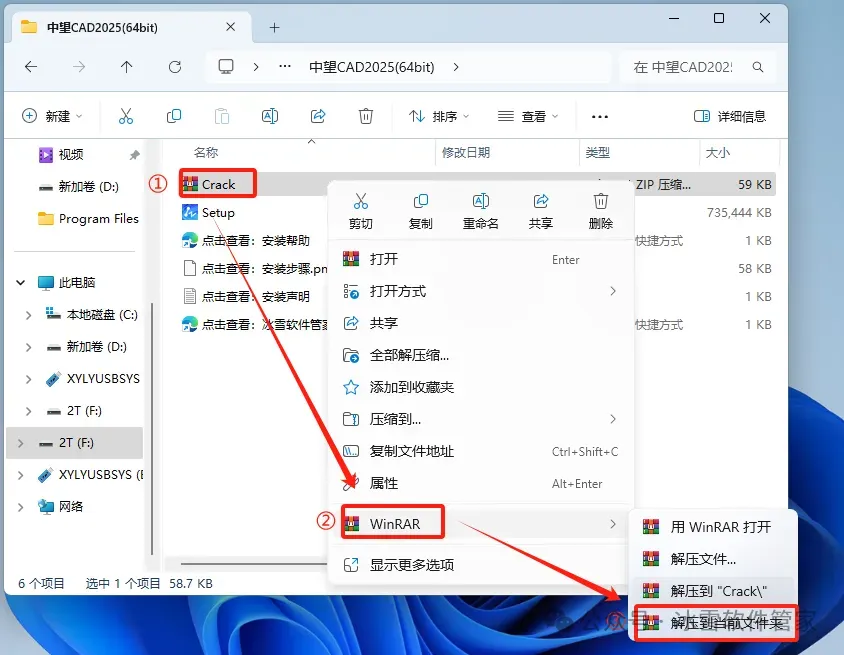Select the Crack archive file

click(218, 185)
